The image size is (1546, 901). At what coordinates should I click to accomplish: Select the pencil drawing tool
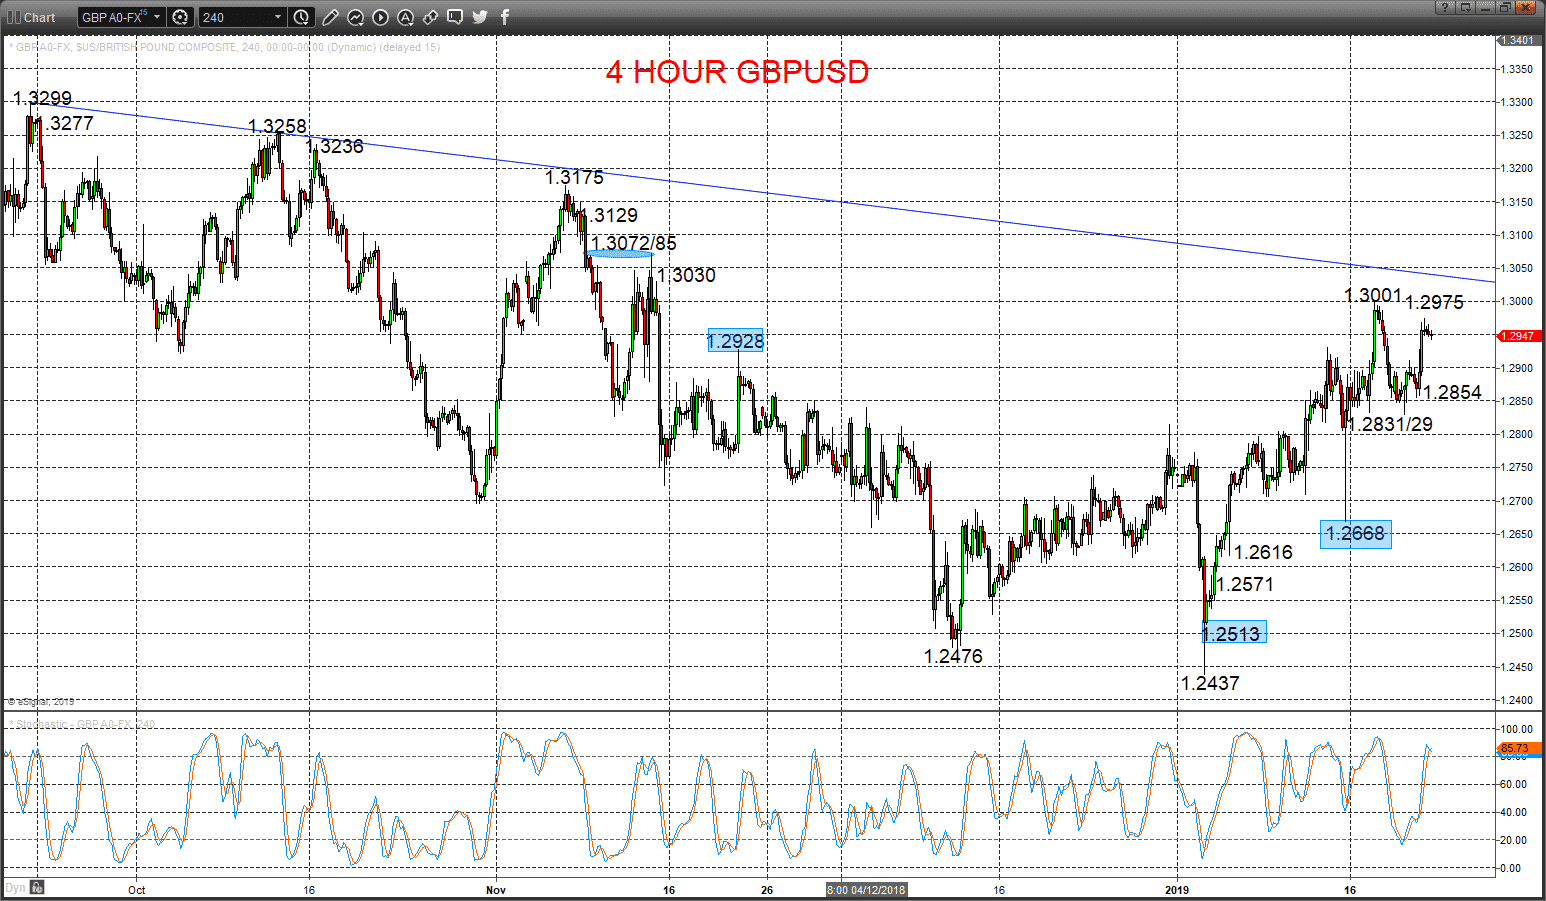click(x=330, y=17)
